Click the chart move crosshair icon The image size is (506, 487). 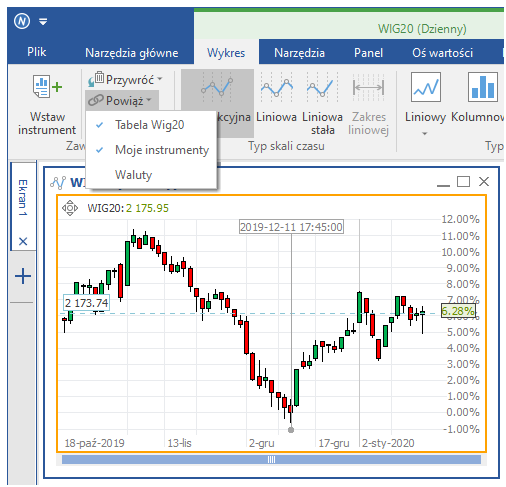click(70, 208)
